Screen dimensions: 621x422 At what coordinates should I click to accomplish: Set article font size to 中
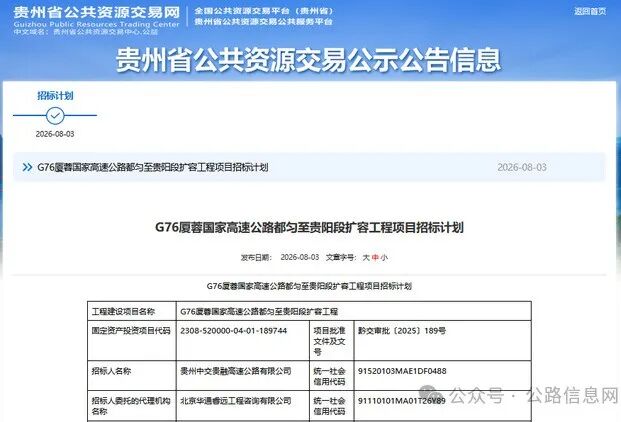375,257
